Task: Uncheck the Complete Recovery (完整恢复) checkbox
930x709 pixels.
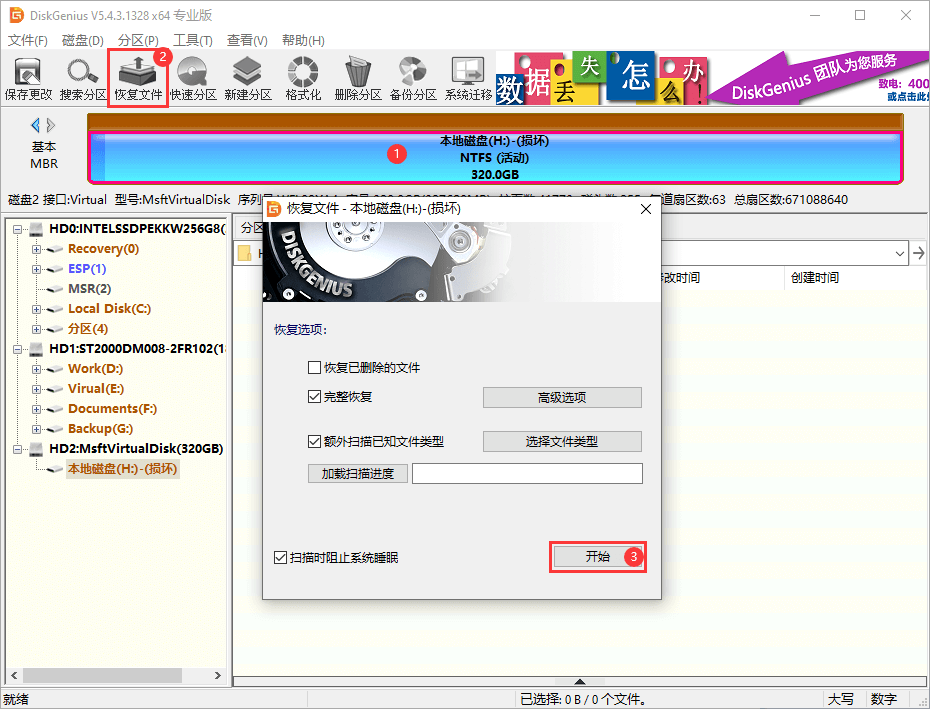Action: (314, 396)
